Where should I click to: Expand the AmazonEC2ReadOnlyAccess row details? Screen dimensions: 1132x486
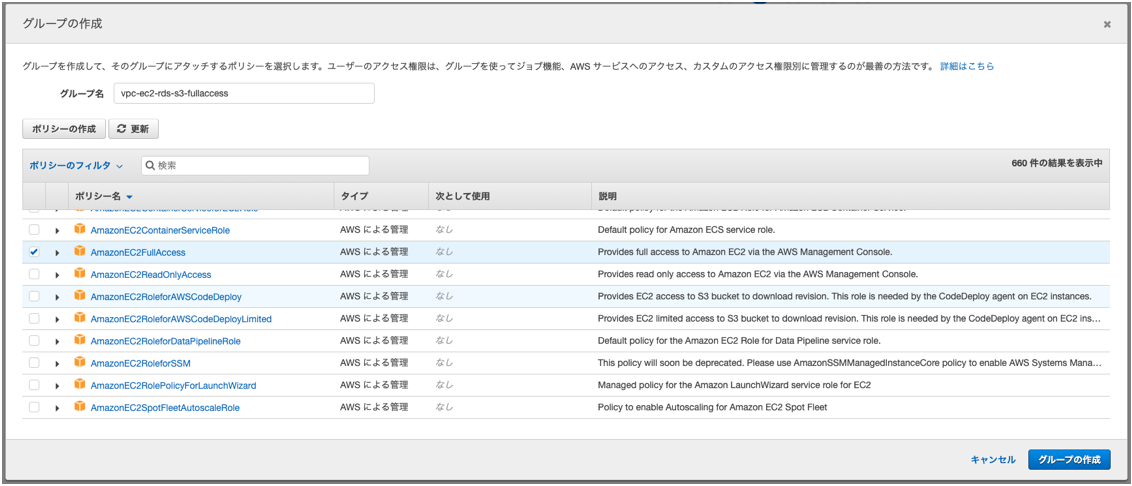coord(57,275)
